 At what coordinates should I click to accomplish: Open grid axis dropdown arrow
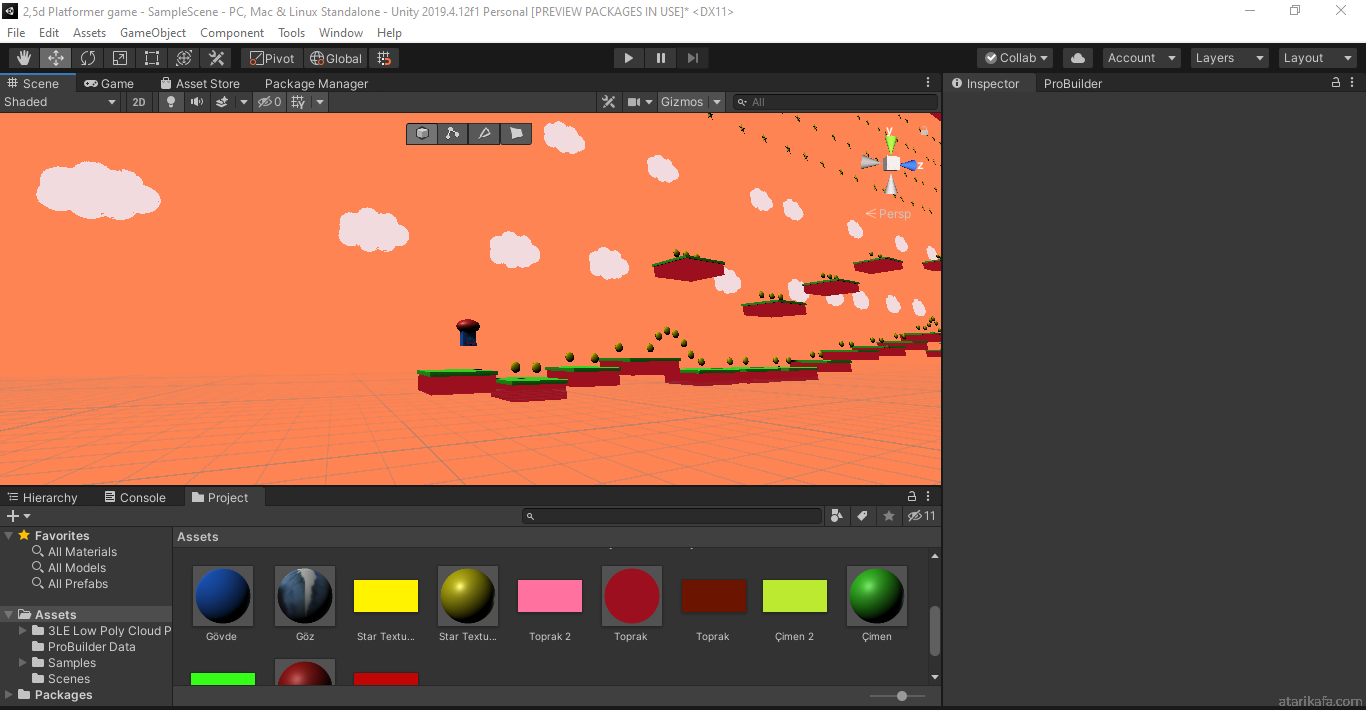coord(320,102)
